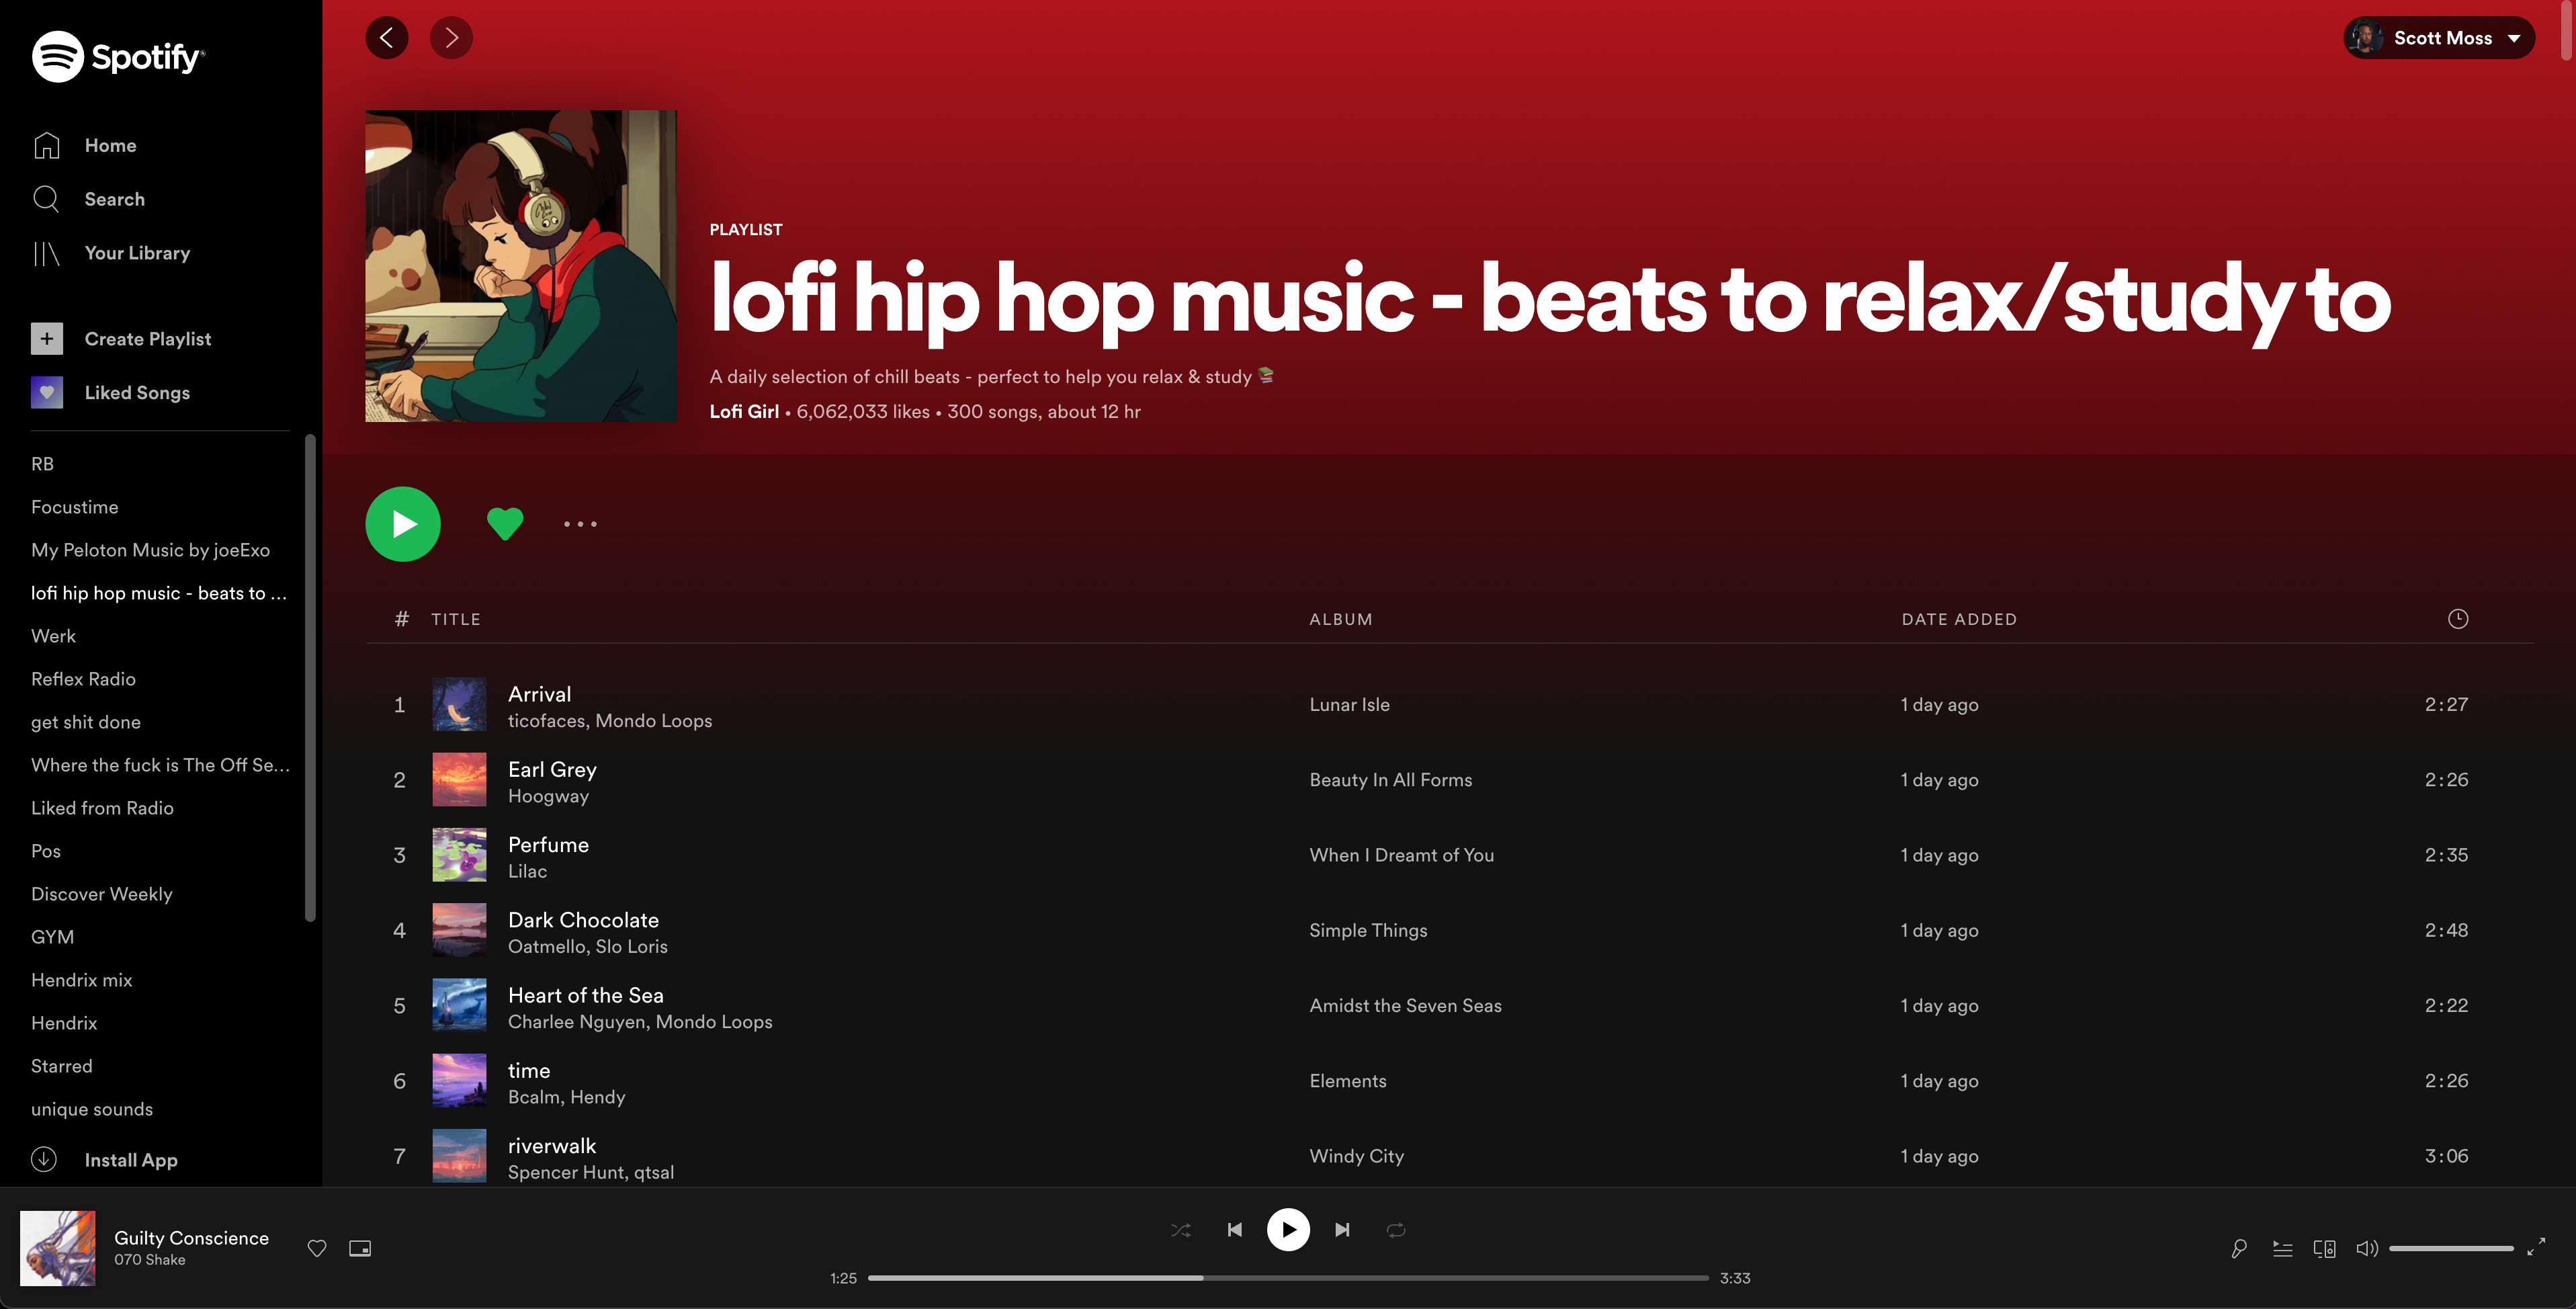The width and height of the screenshot is (2576, 1309).
Task: Open the play queue
Action: pos(2282,1248)
